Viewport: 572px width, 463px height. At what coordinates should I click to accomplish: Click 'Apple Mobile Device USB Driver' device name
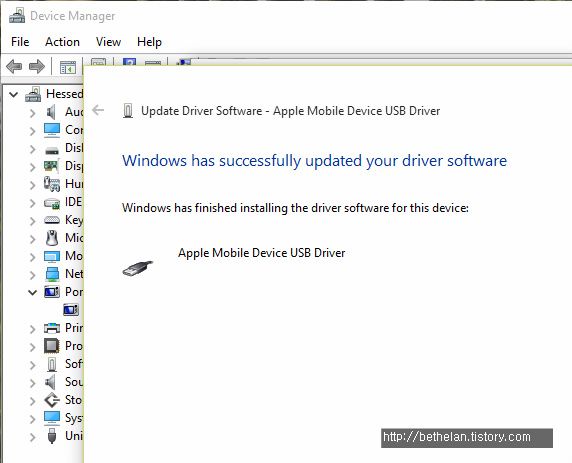(262, 253)
